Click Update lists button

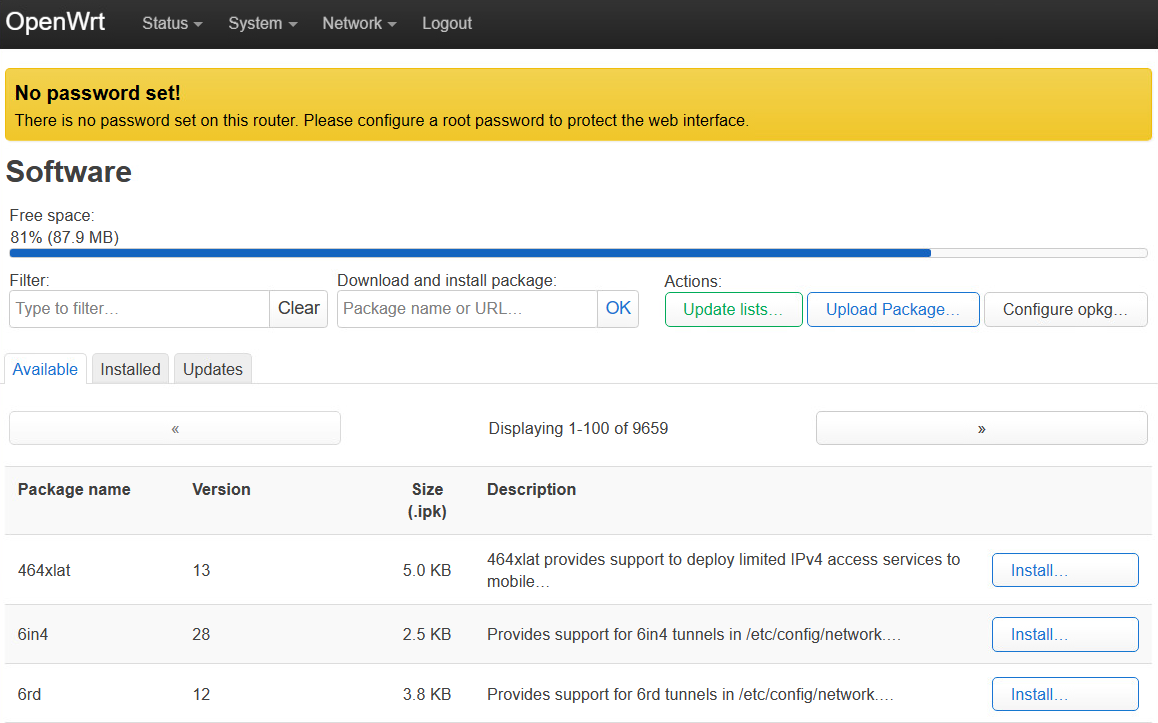[732, 310]
